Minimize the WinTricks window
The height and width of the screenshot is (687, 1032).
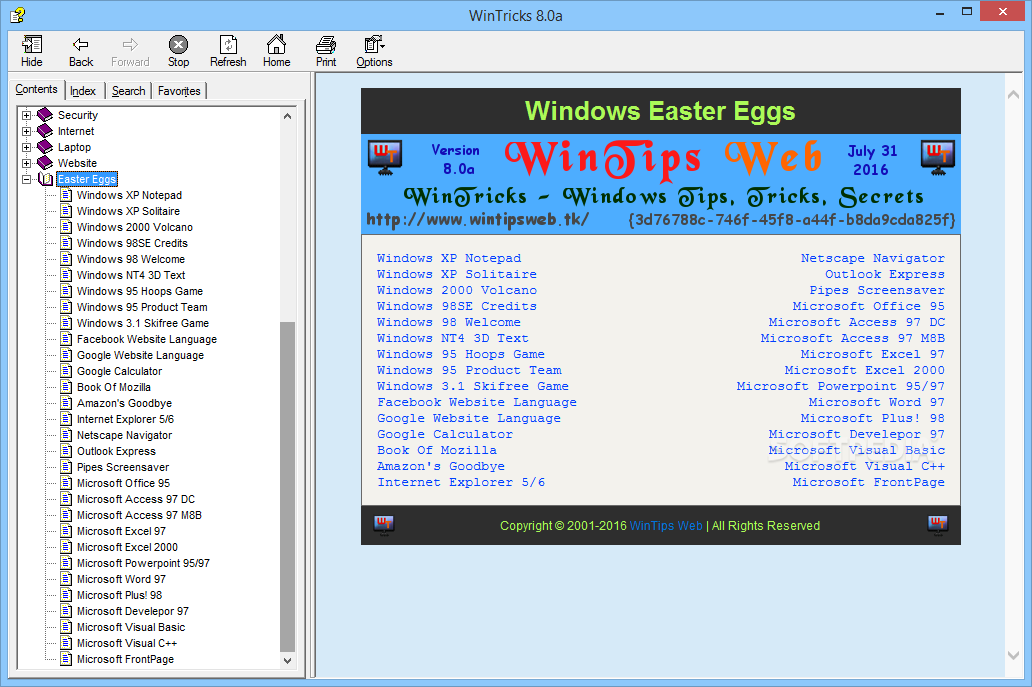(939, 12)
